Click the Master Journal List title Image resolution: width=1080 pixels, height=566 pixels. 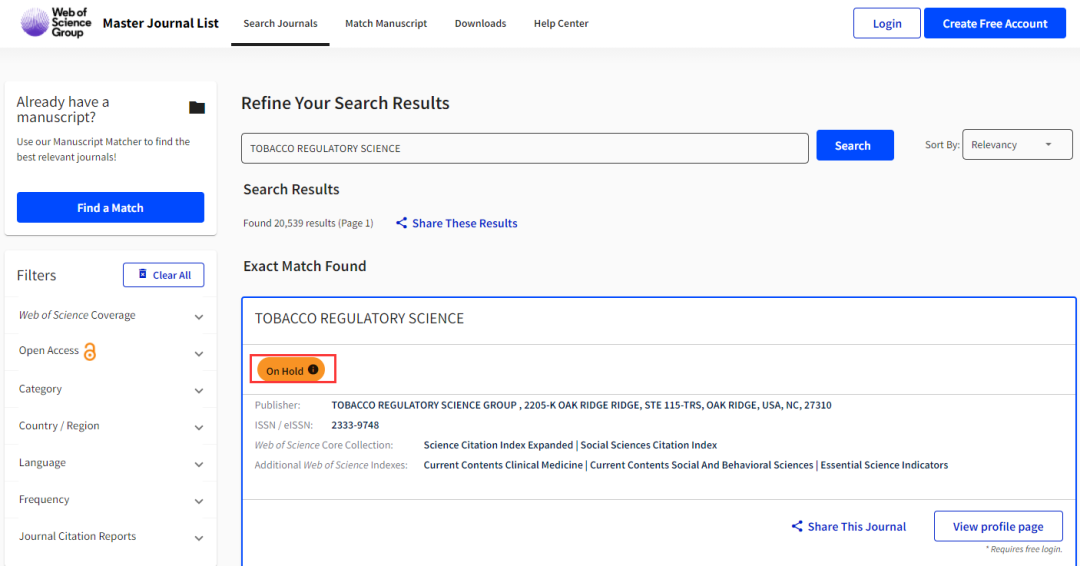pos(160,23)
